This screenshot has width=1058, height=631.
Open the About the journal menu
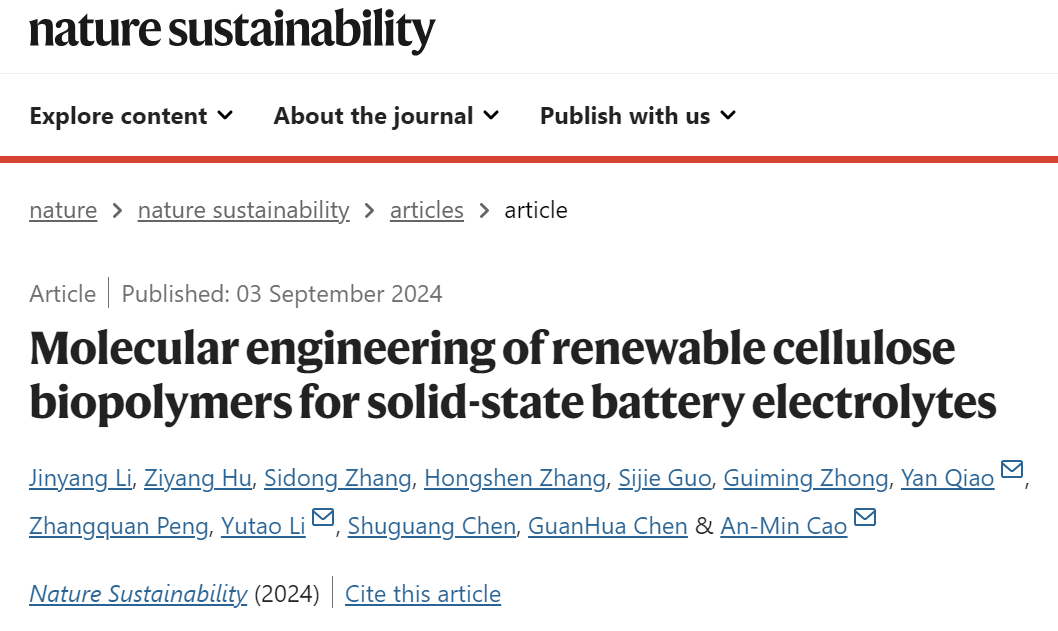coord(387,116)
